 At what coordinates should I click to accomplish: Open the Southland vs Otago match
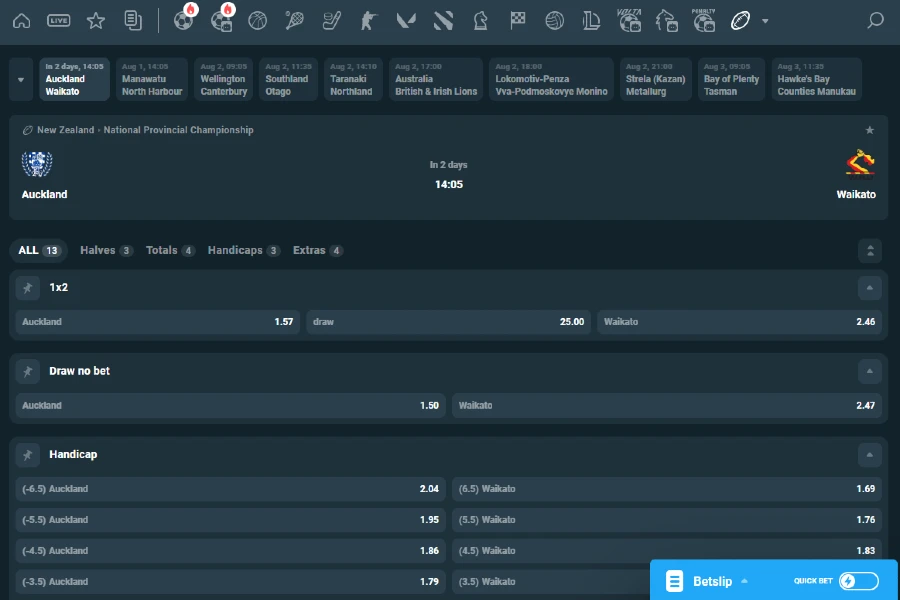[x=287, y=79]
